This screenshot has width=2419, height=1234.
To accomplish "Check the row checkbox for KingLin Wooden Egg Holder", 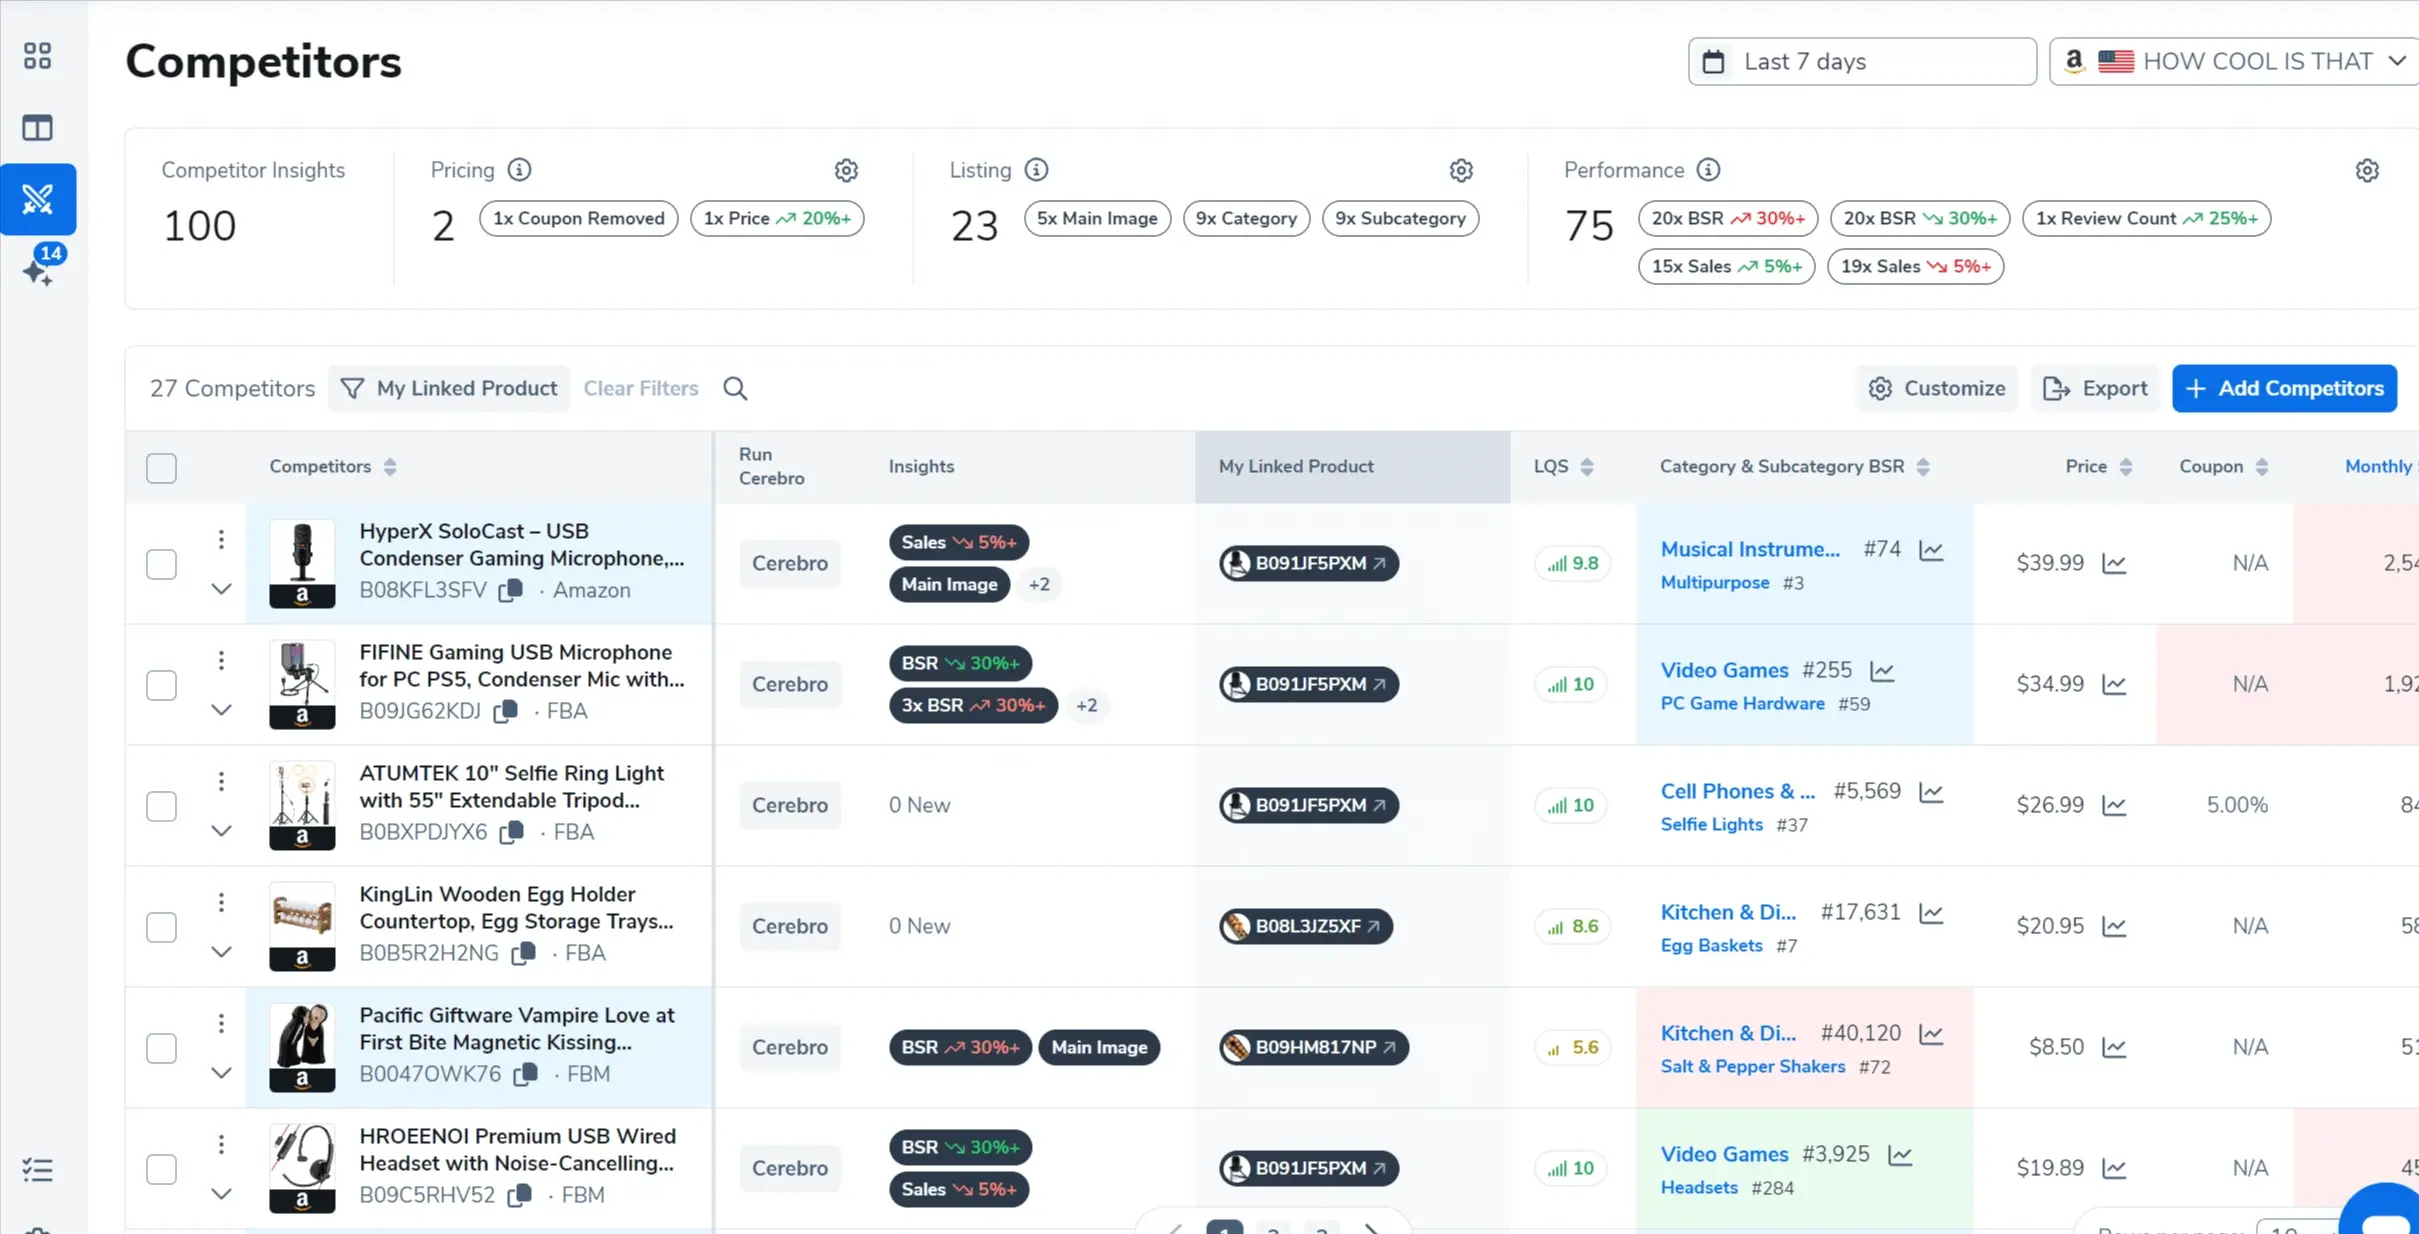I will (161, 926).
